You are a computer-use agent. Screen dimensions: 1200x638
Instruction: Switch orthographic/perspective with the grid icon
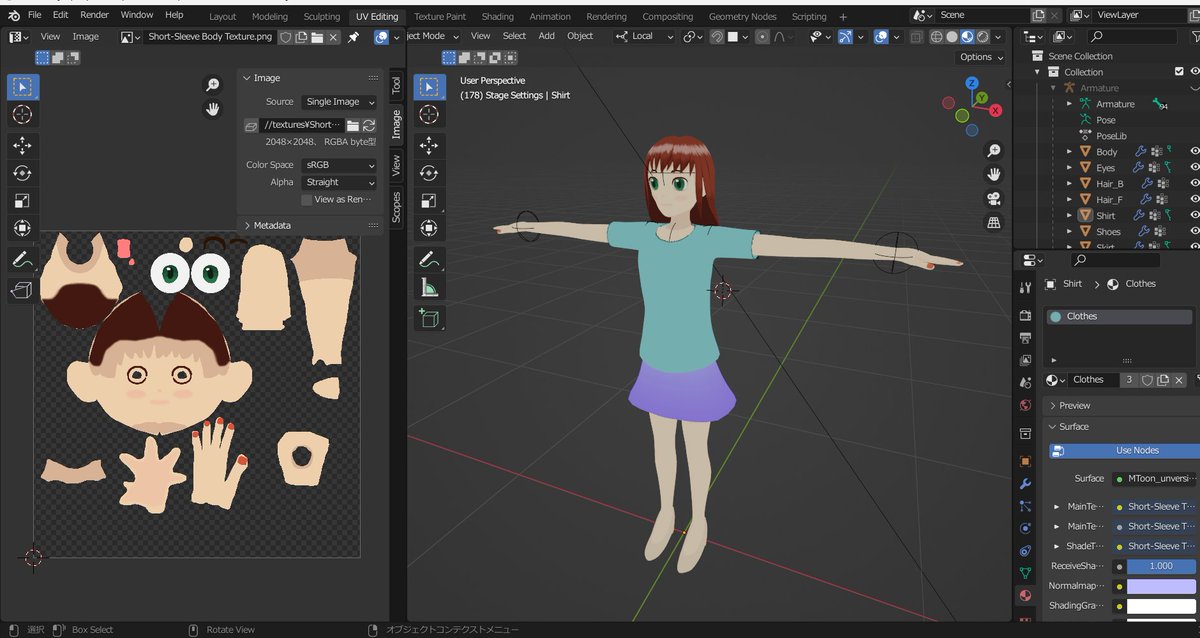[x=994, y=222]
